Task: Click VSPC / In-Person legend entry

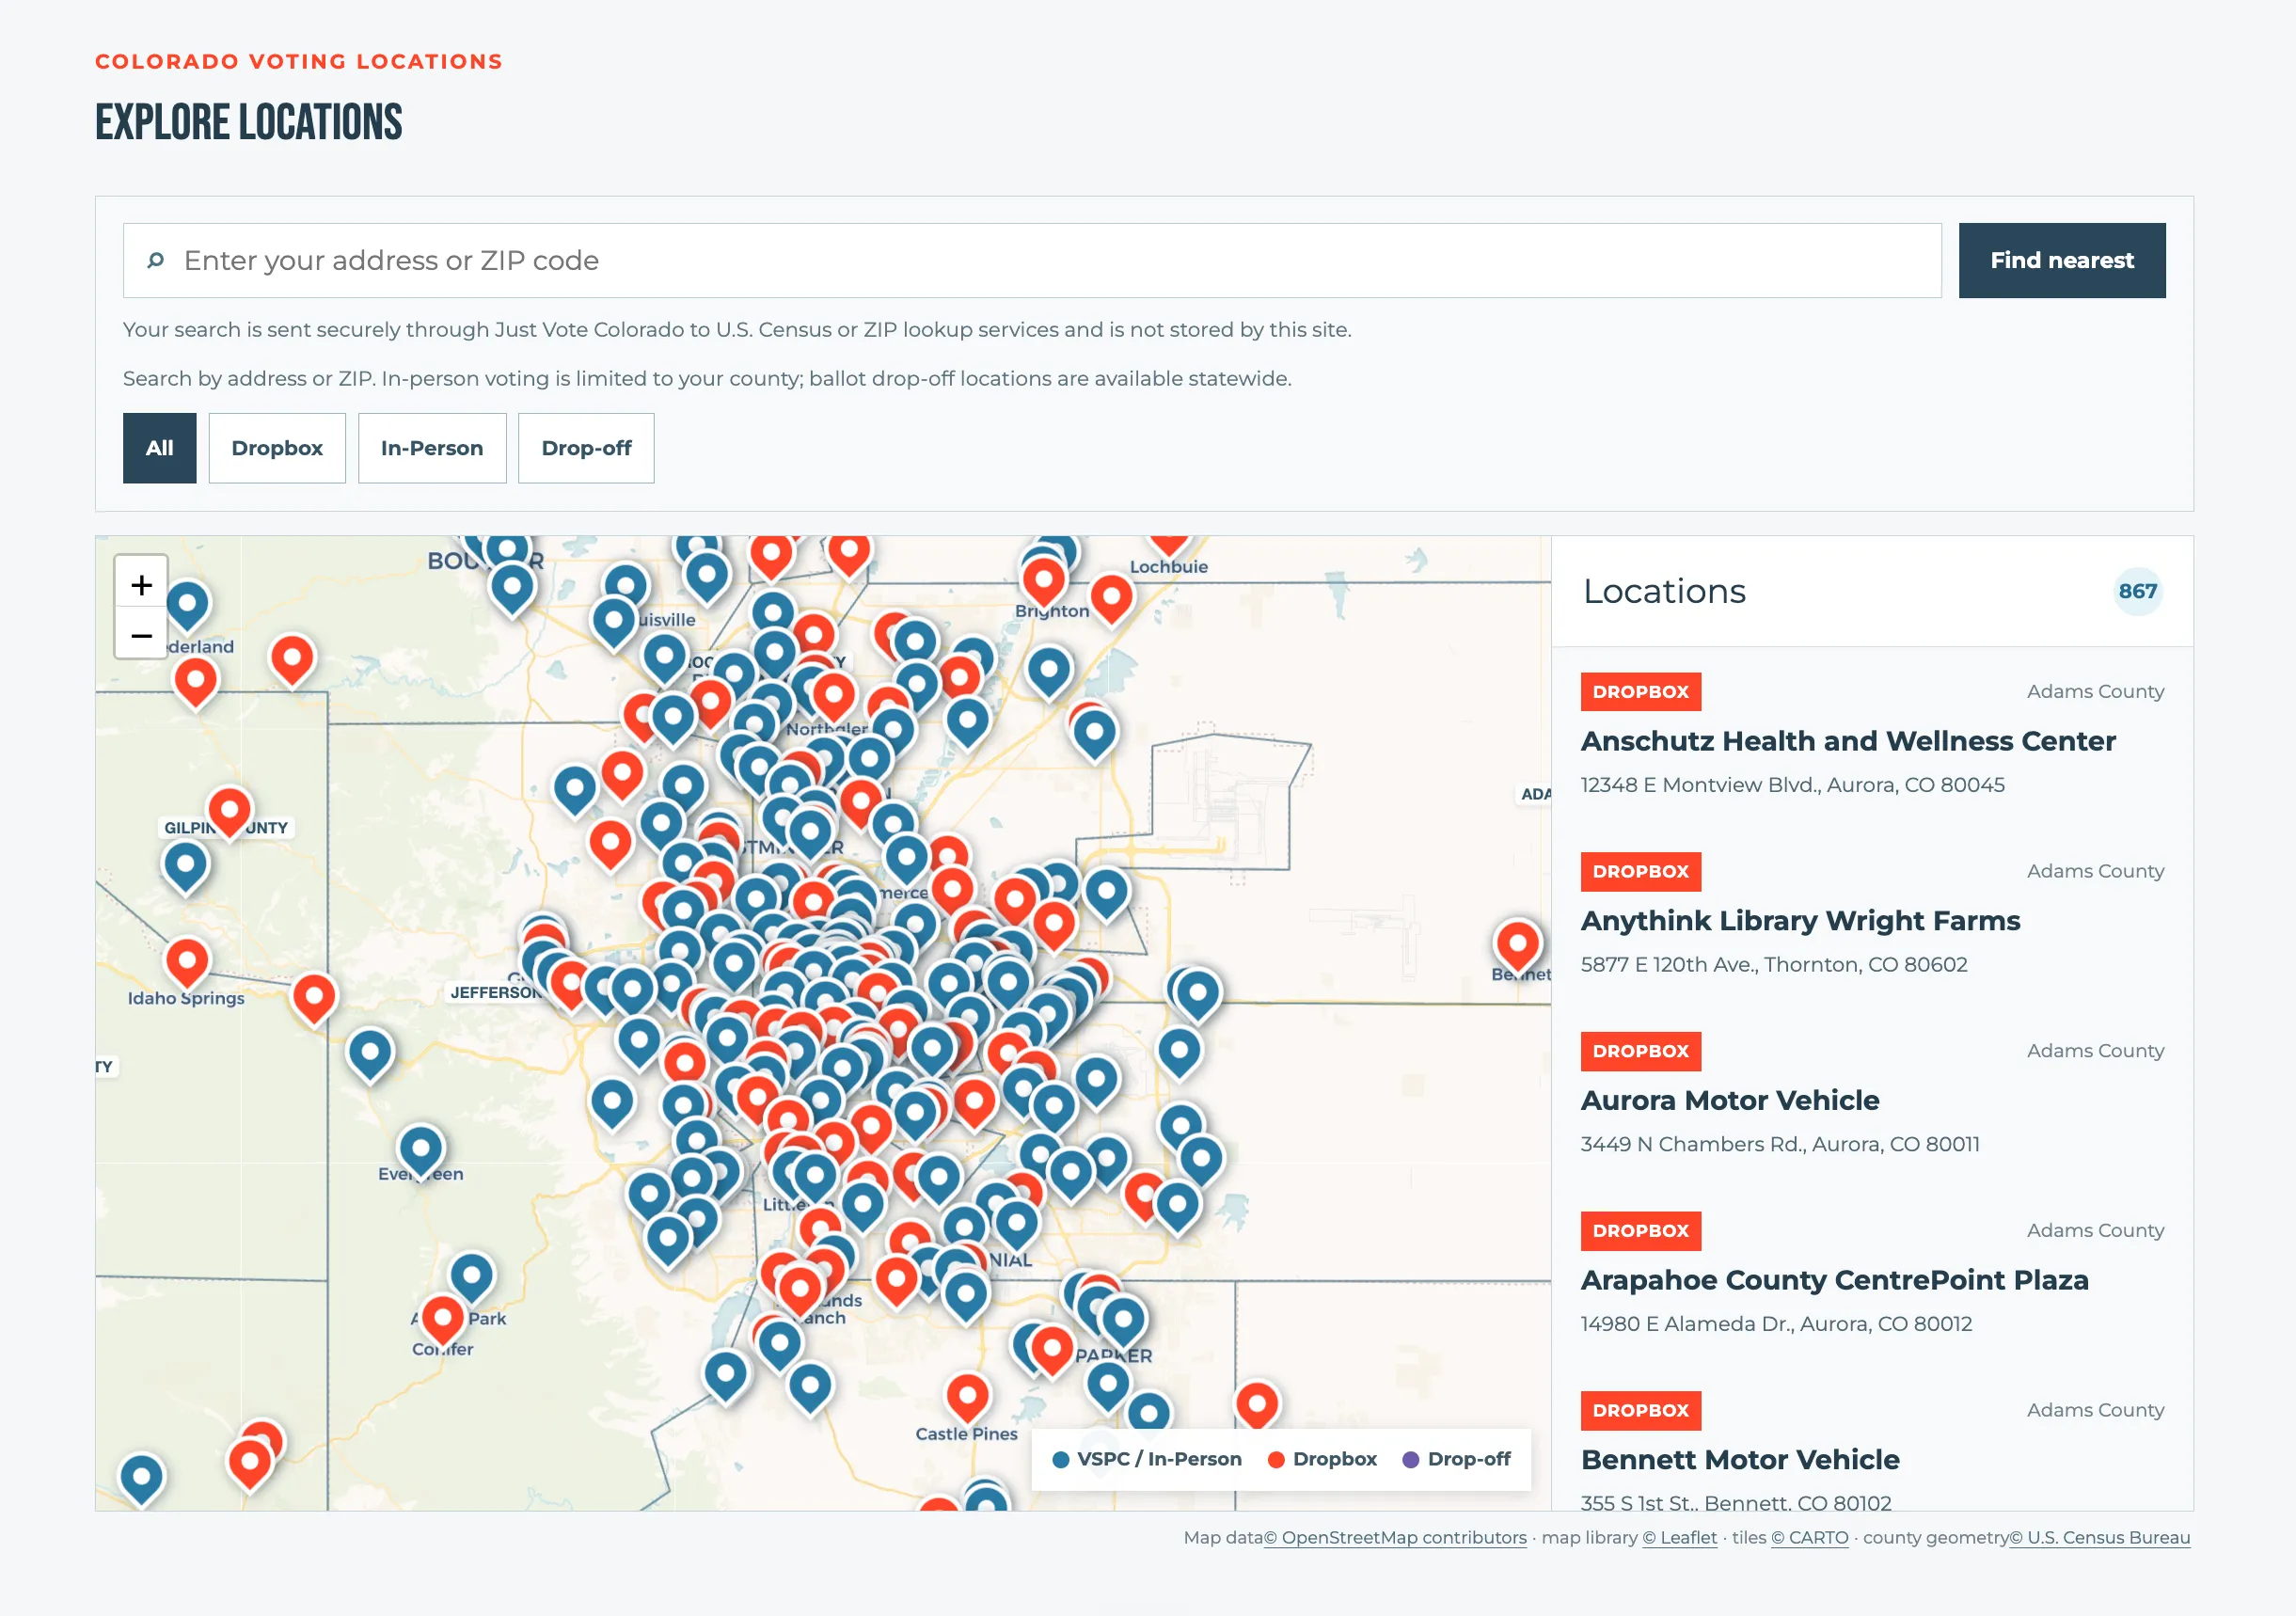Action: click(x=1148, y=1459)
